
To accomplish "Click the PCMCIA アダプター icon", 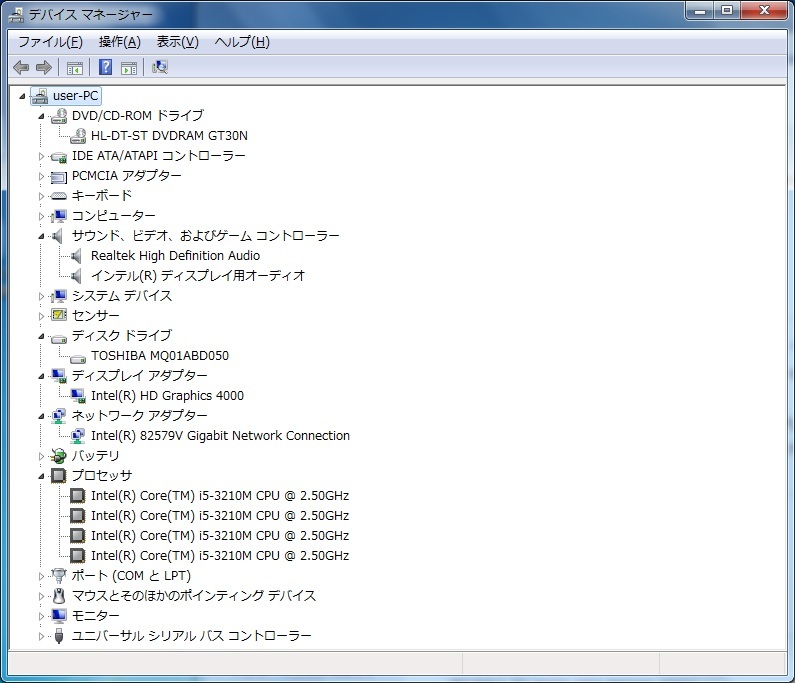I will click(59, 176).
